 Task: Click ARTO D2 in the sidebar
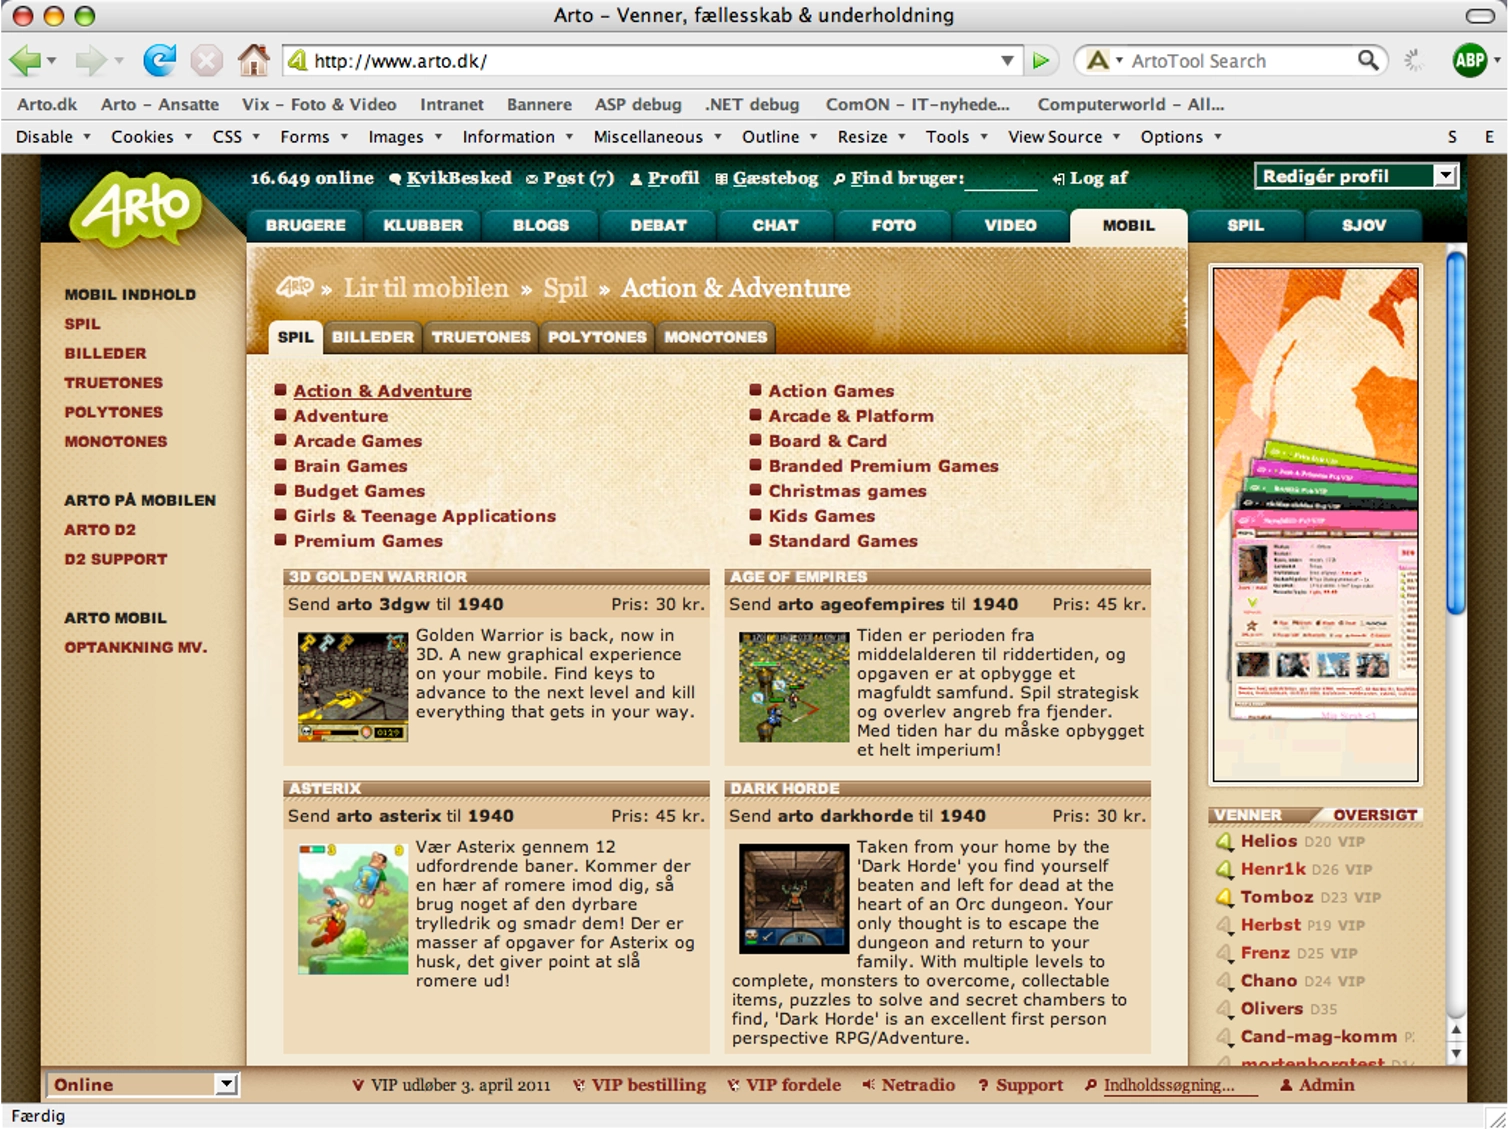click(100, 530)
